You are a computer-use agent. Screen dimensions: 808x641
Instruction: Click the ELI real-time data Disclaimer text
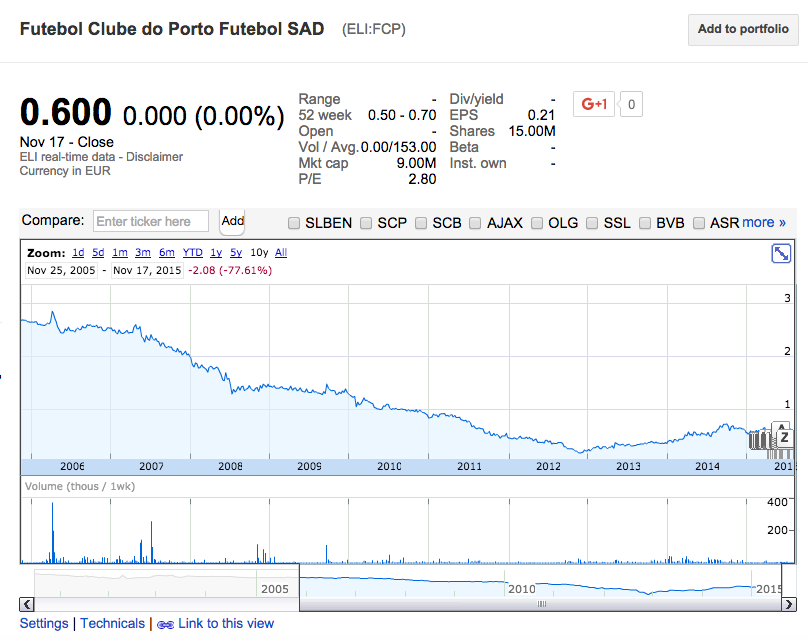pyautogui.click(x=101, y=157)
